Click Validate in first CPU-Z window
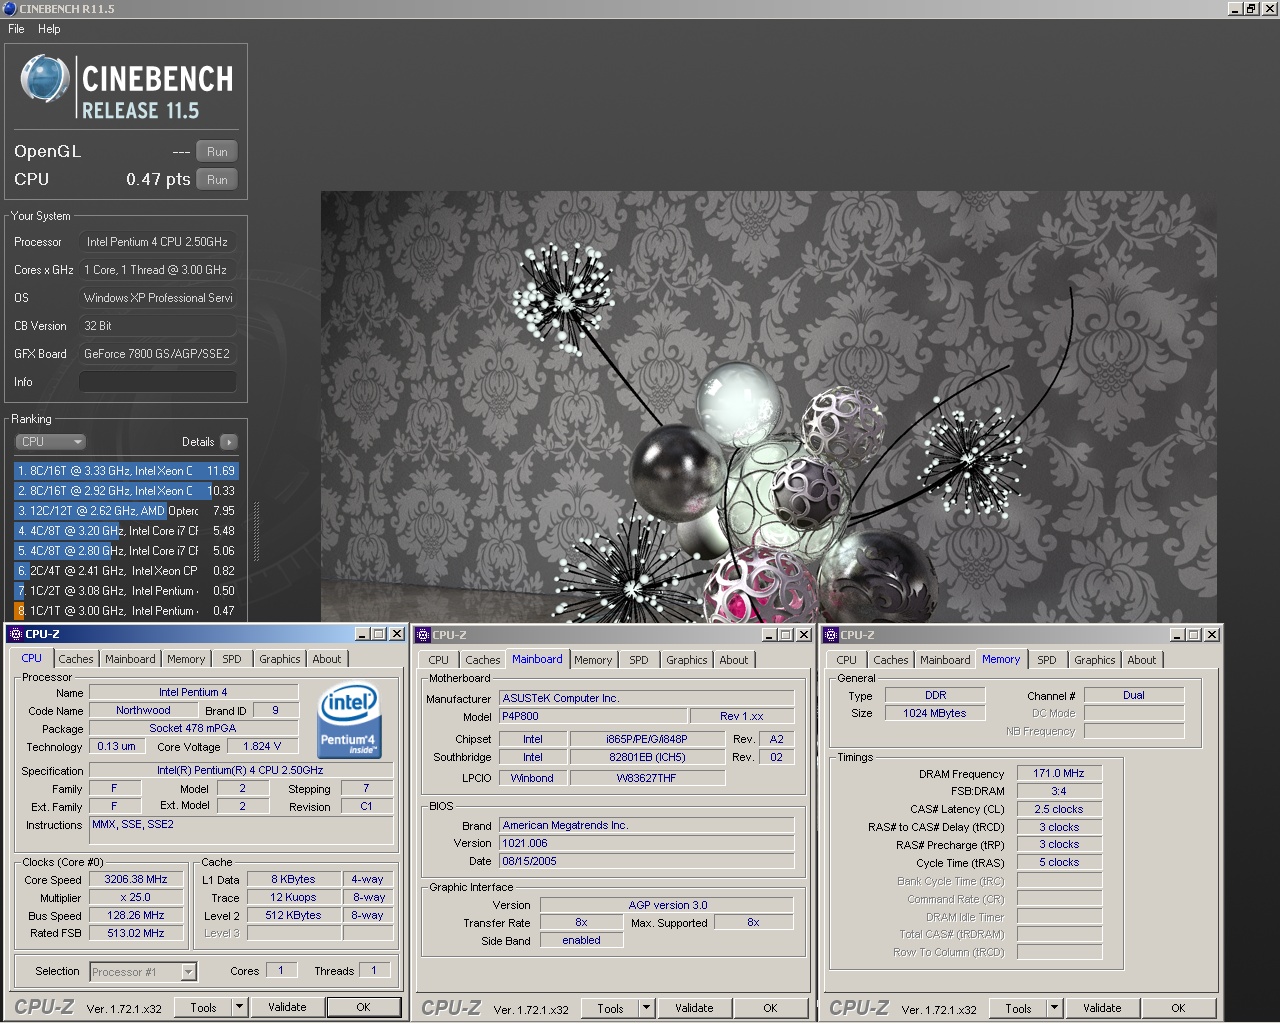The width and height of the screenshot is (1280, 1024). 287,1008
